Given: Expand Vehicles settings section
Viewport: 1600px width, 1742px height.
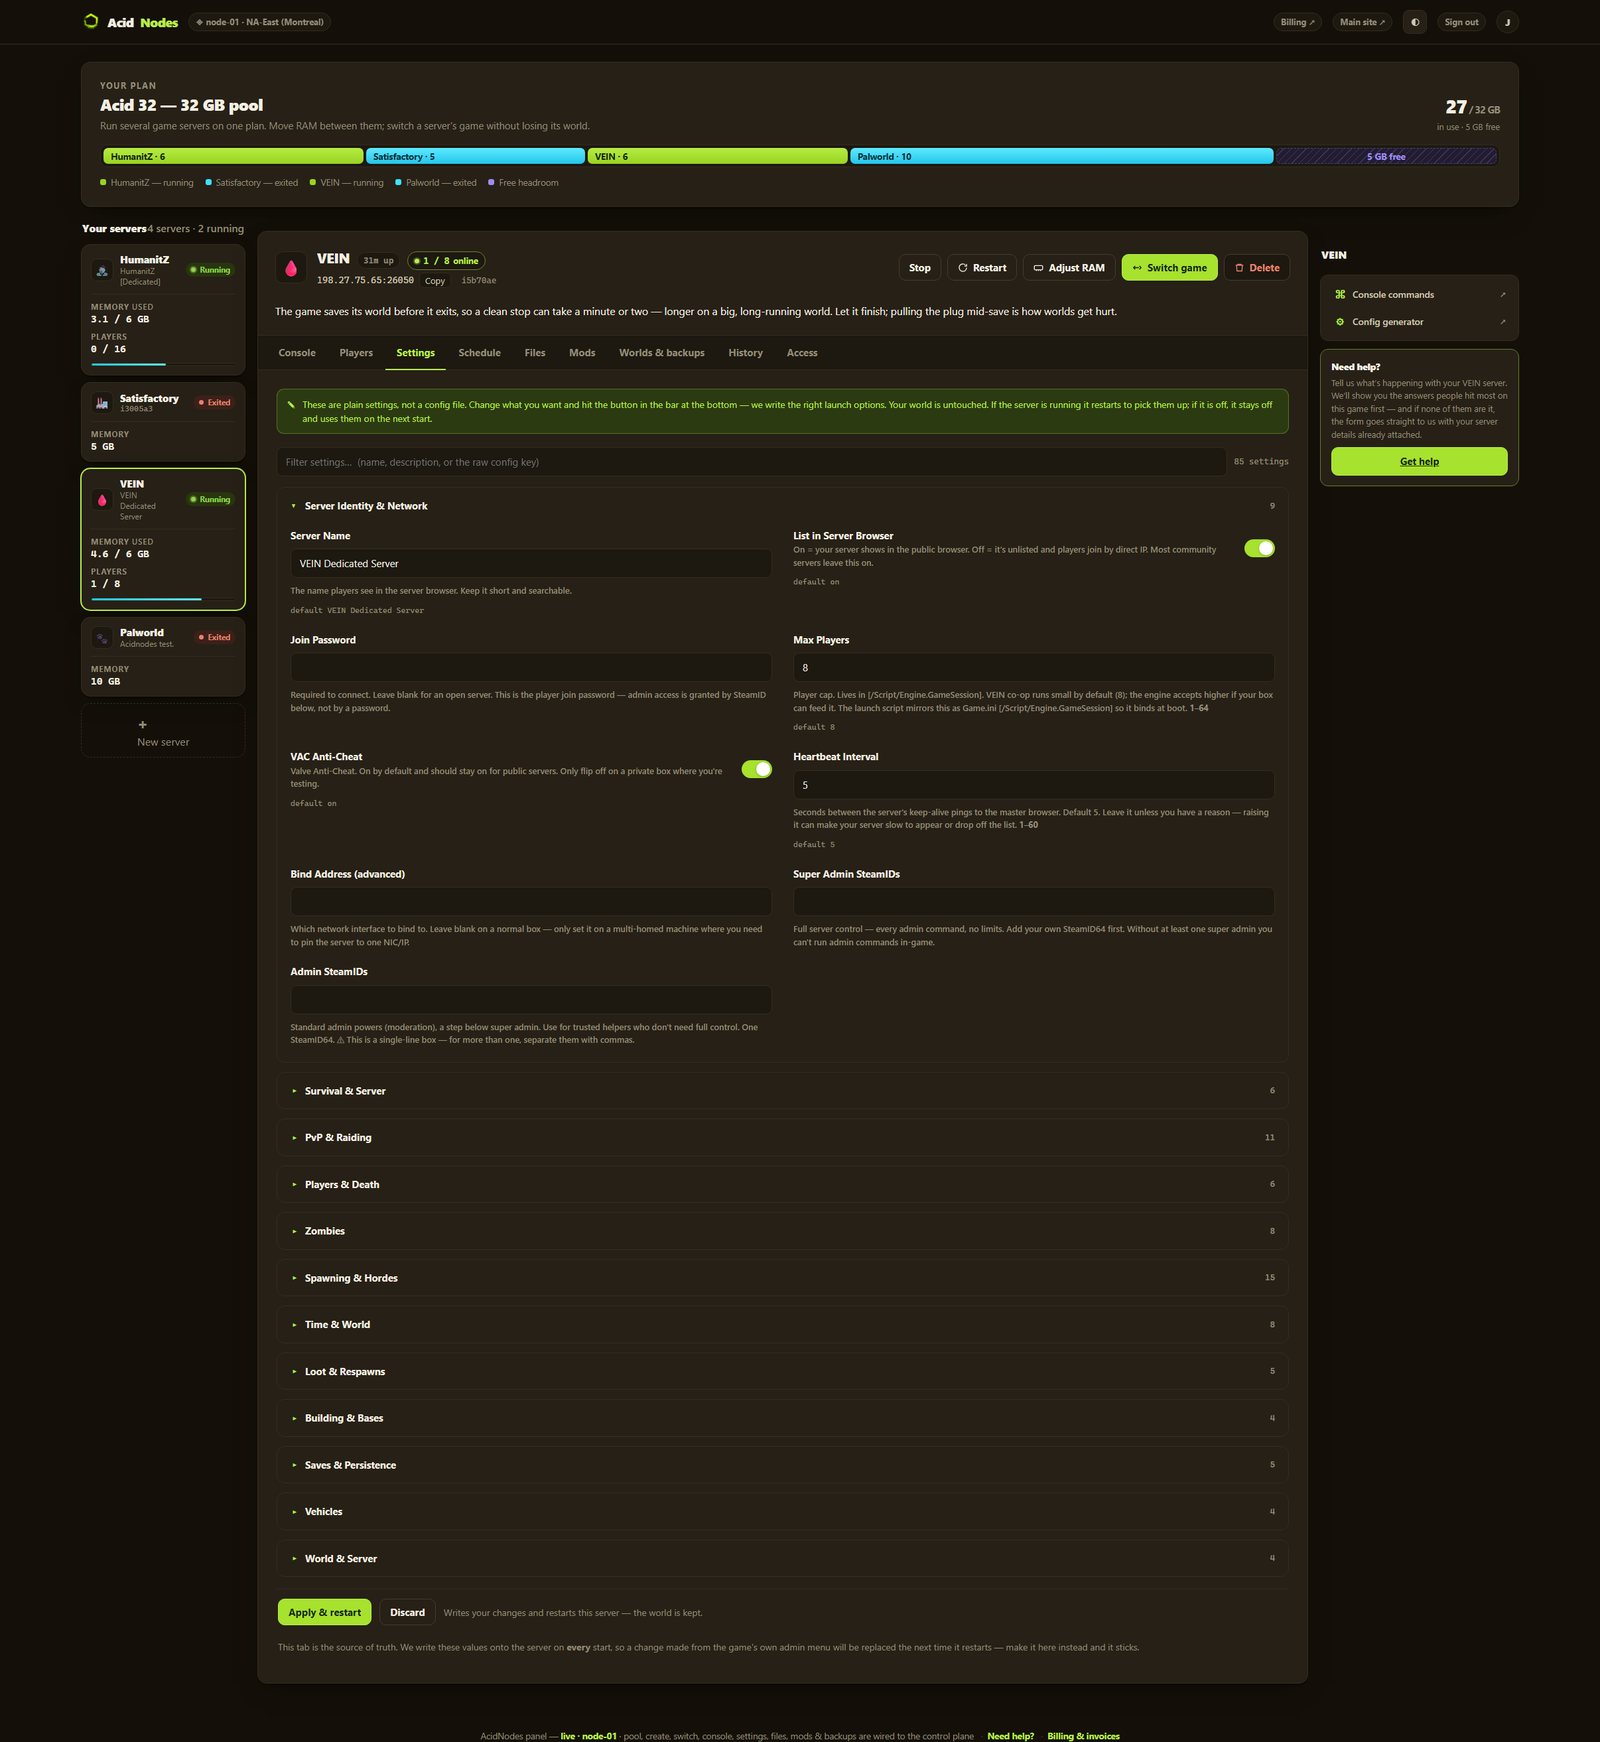Looking at the screenshot, I should coord(782,1512).
